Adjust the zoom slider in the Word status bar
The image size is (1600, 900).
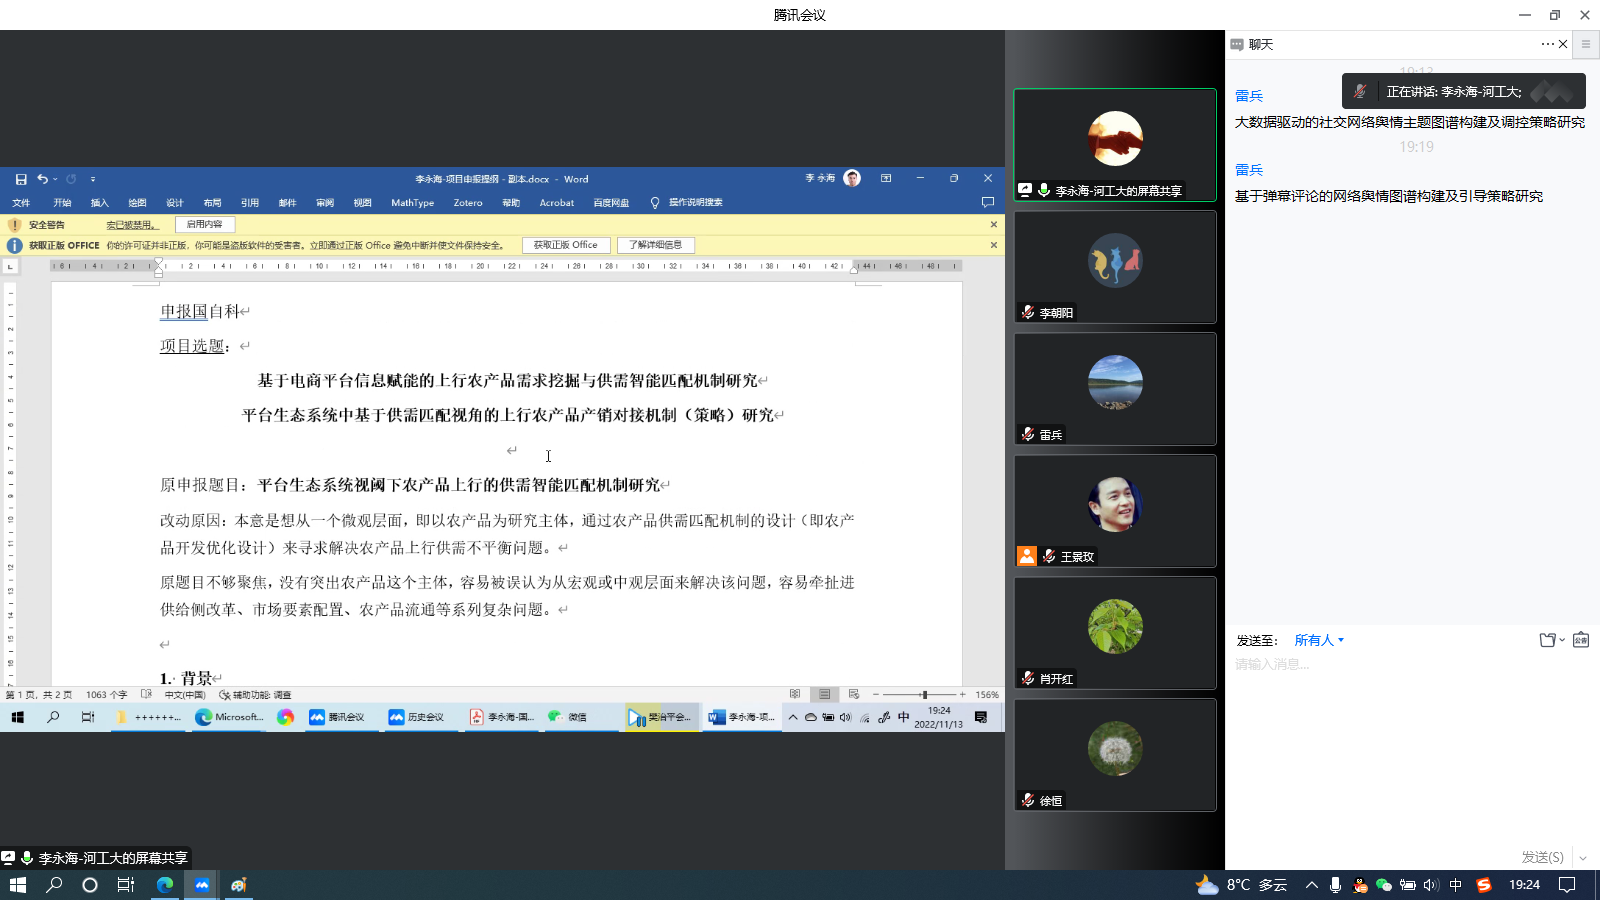pos(924,694)
